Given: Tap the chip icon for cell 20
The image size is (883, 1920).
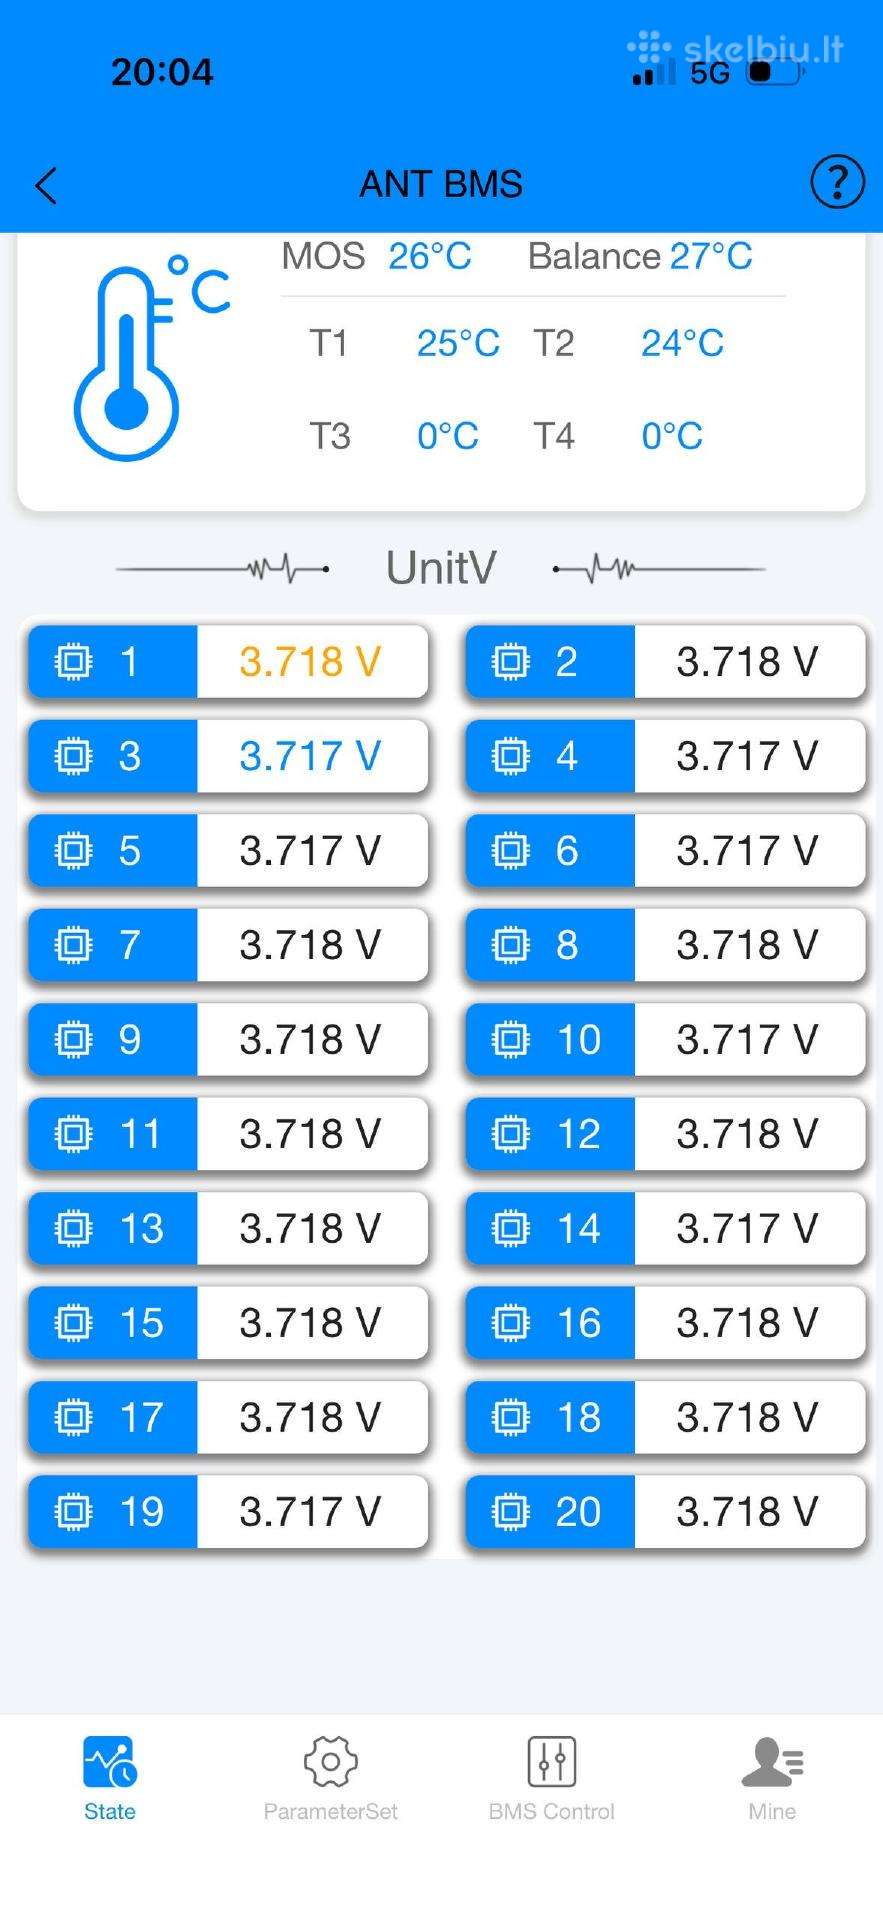Looking at the screenshot, I should pyautogui.click(x=510, y=1511).
